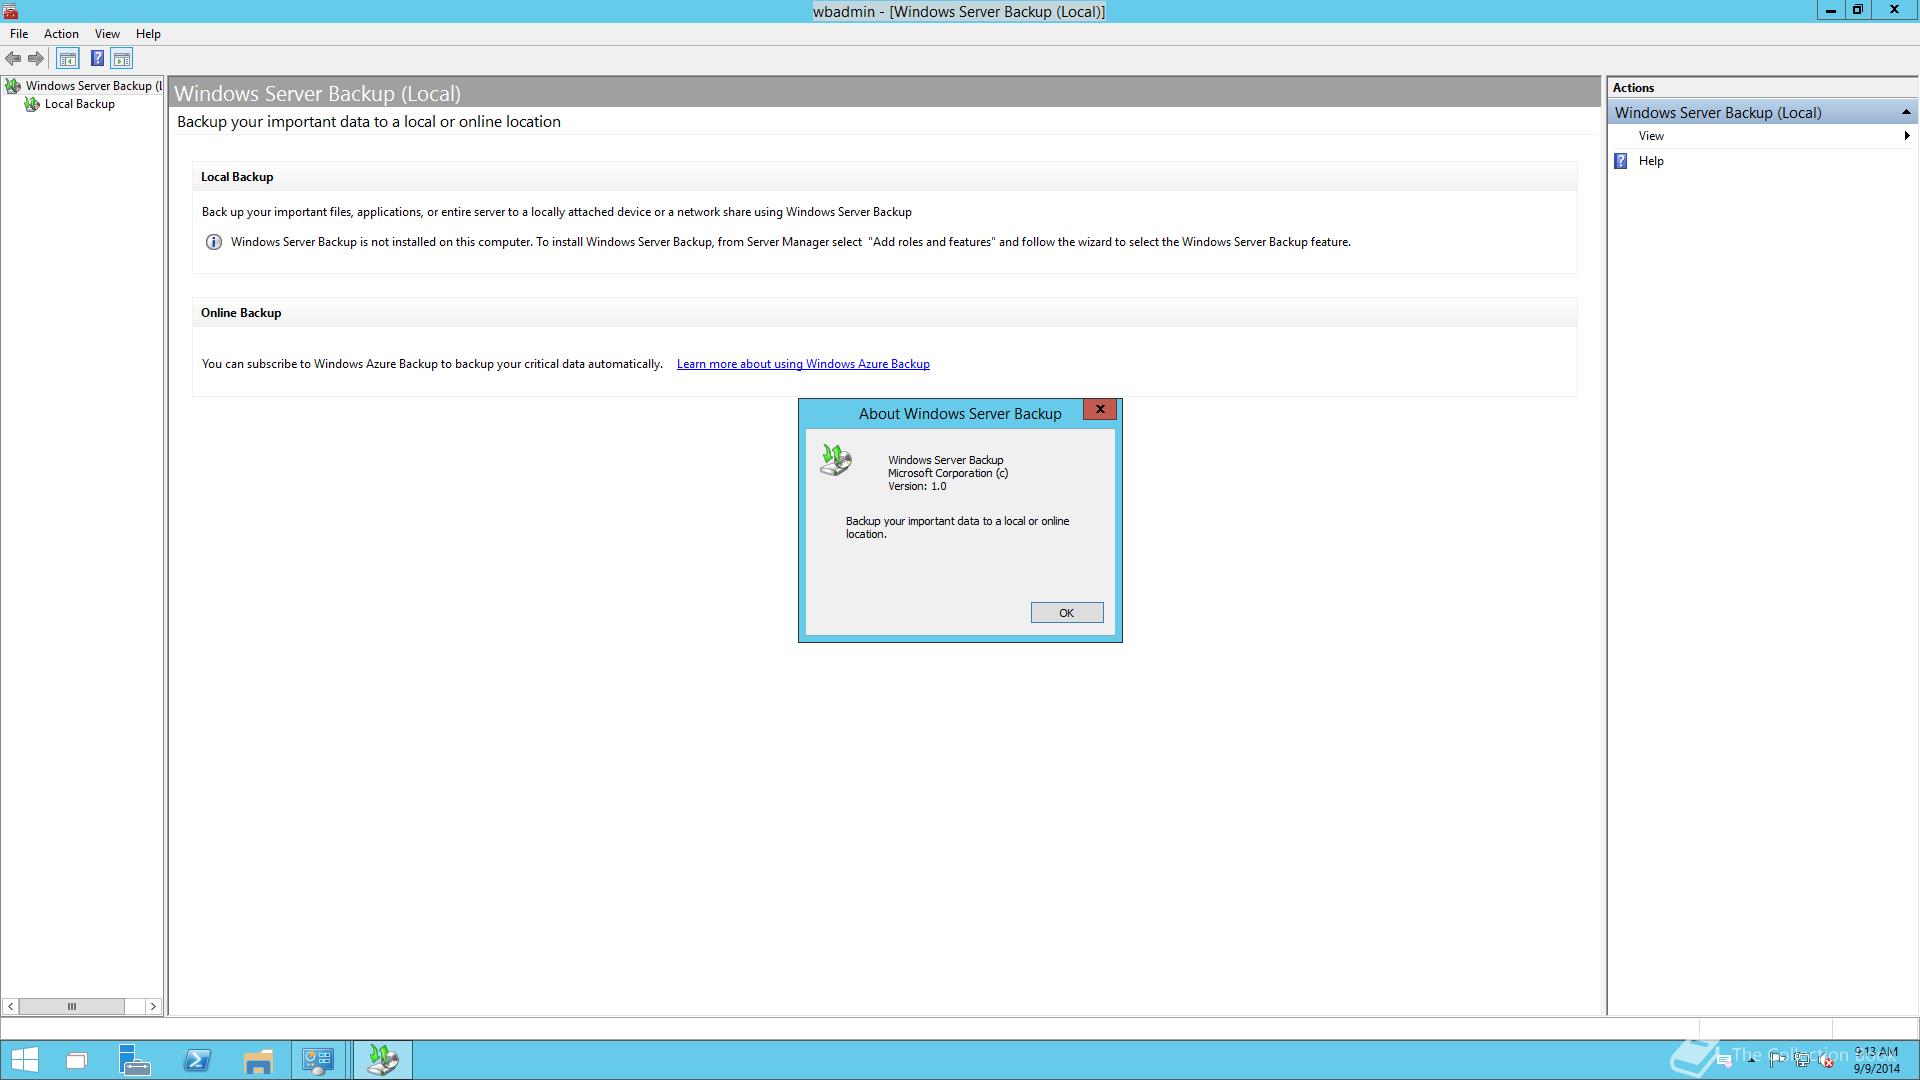Open the Action menu
1920x1080 pixels.
tap(61, 34)
